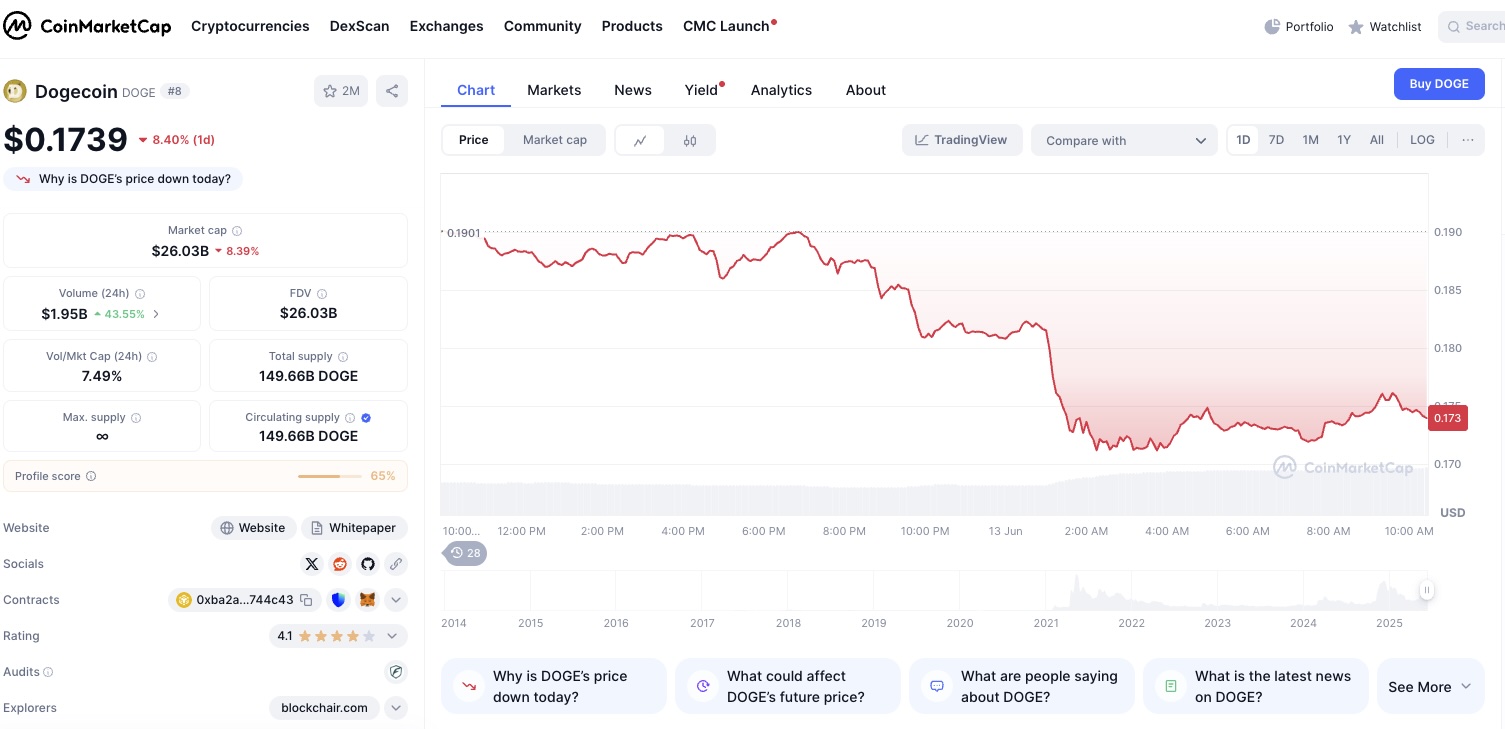Expand the Rating 4.1 dropdown
The image size is (1505, 729).
tap(338, 636)
